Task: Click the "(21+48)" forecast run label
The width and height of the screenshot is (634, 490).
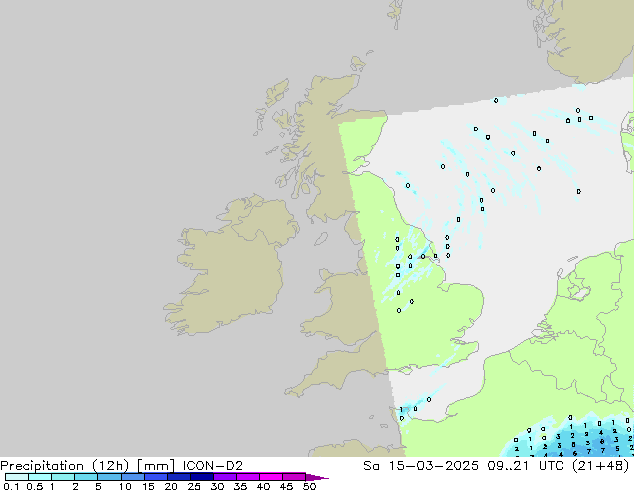Action: [601, 466]
